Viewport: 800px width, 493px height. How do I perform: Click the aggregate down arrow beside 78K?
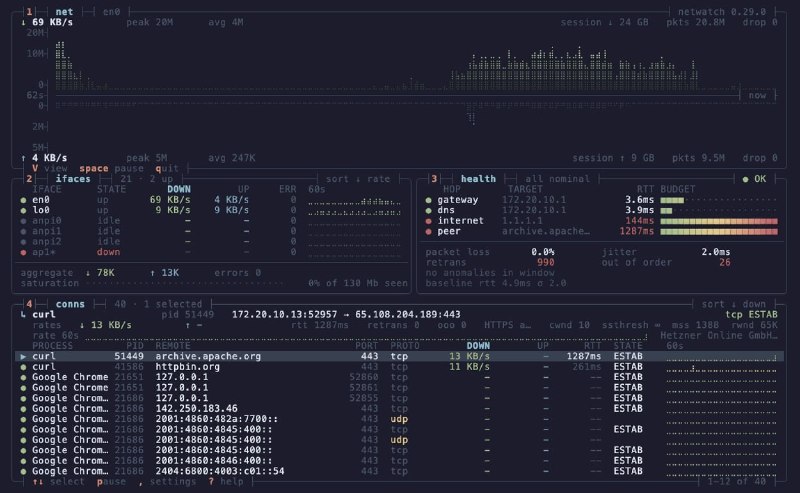(x=88, y=273)
